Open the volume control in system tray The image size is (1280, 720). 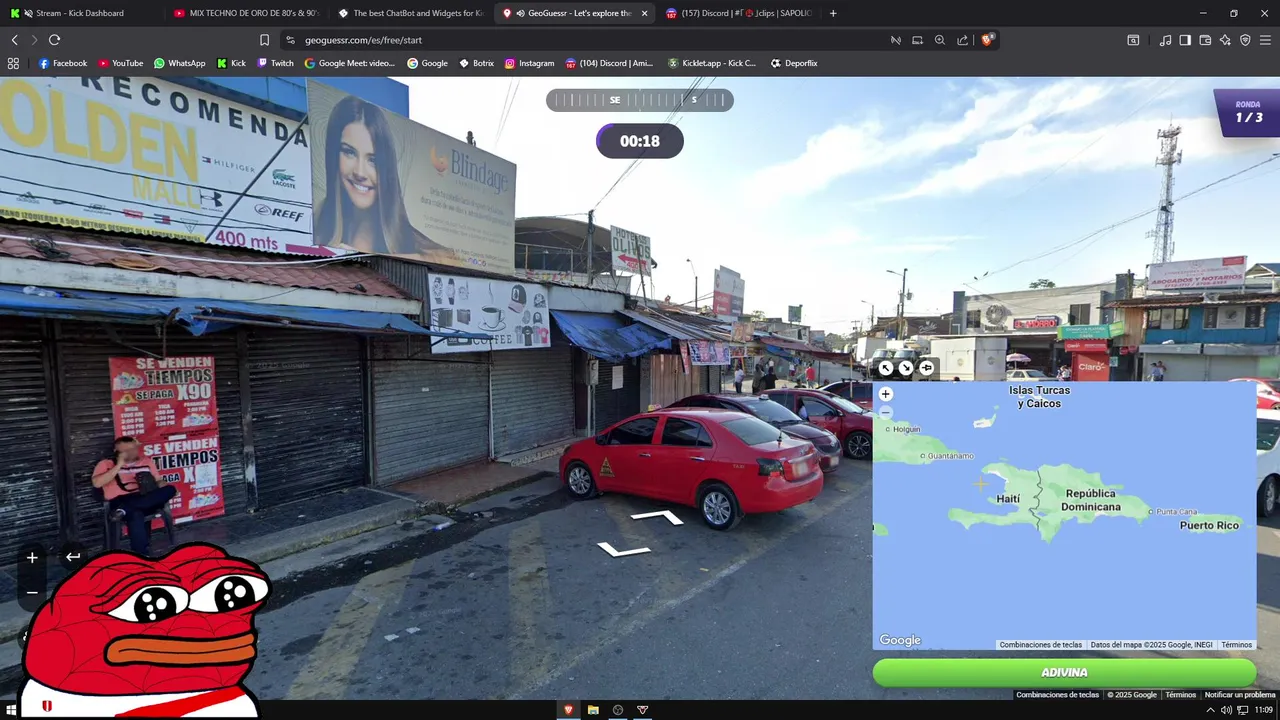click(x=1227, y=710)
